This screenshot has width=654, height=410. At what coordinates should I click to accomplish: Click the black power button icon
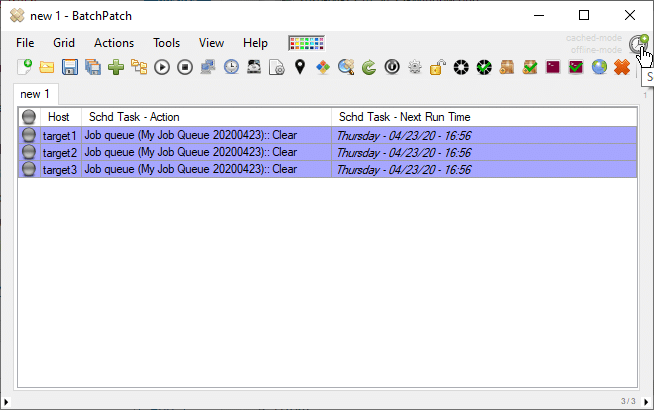tap(392, 67)
